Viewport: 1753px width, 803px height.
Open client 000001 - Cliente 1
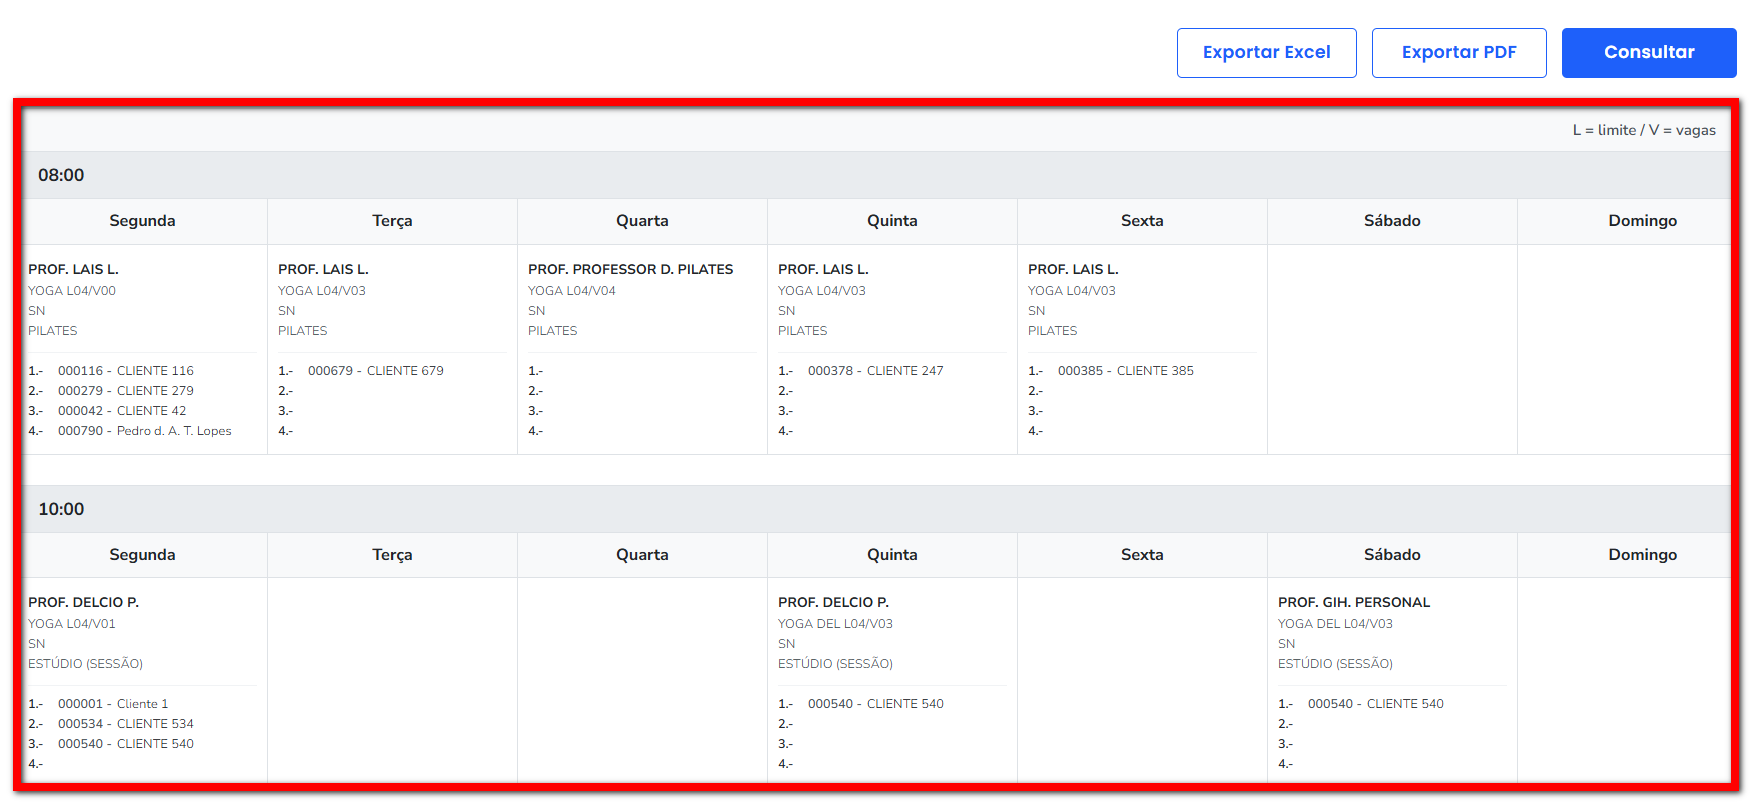click(x=113, y=704)
